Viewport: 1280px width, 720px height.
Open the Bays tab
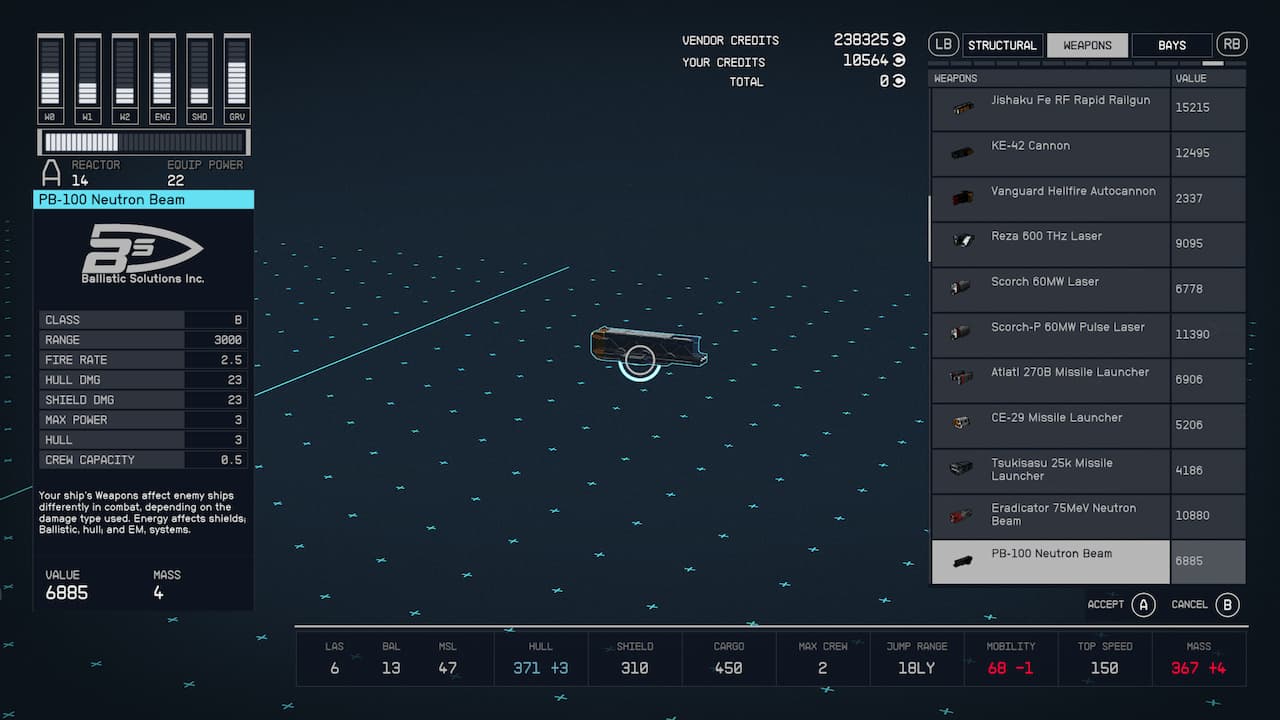(x=1171, y=45)
